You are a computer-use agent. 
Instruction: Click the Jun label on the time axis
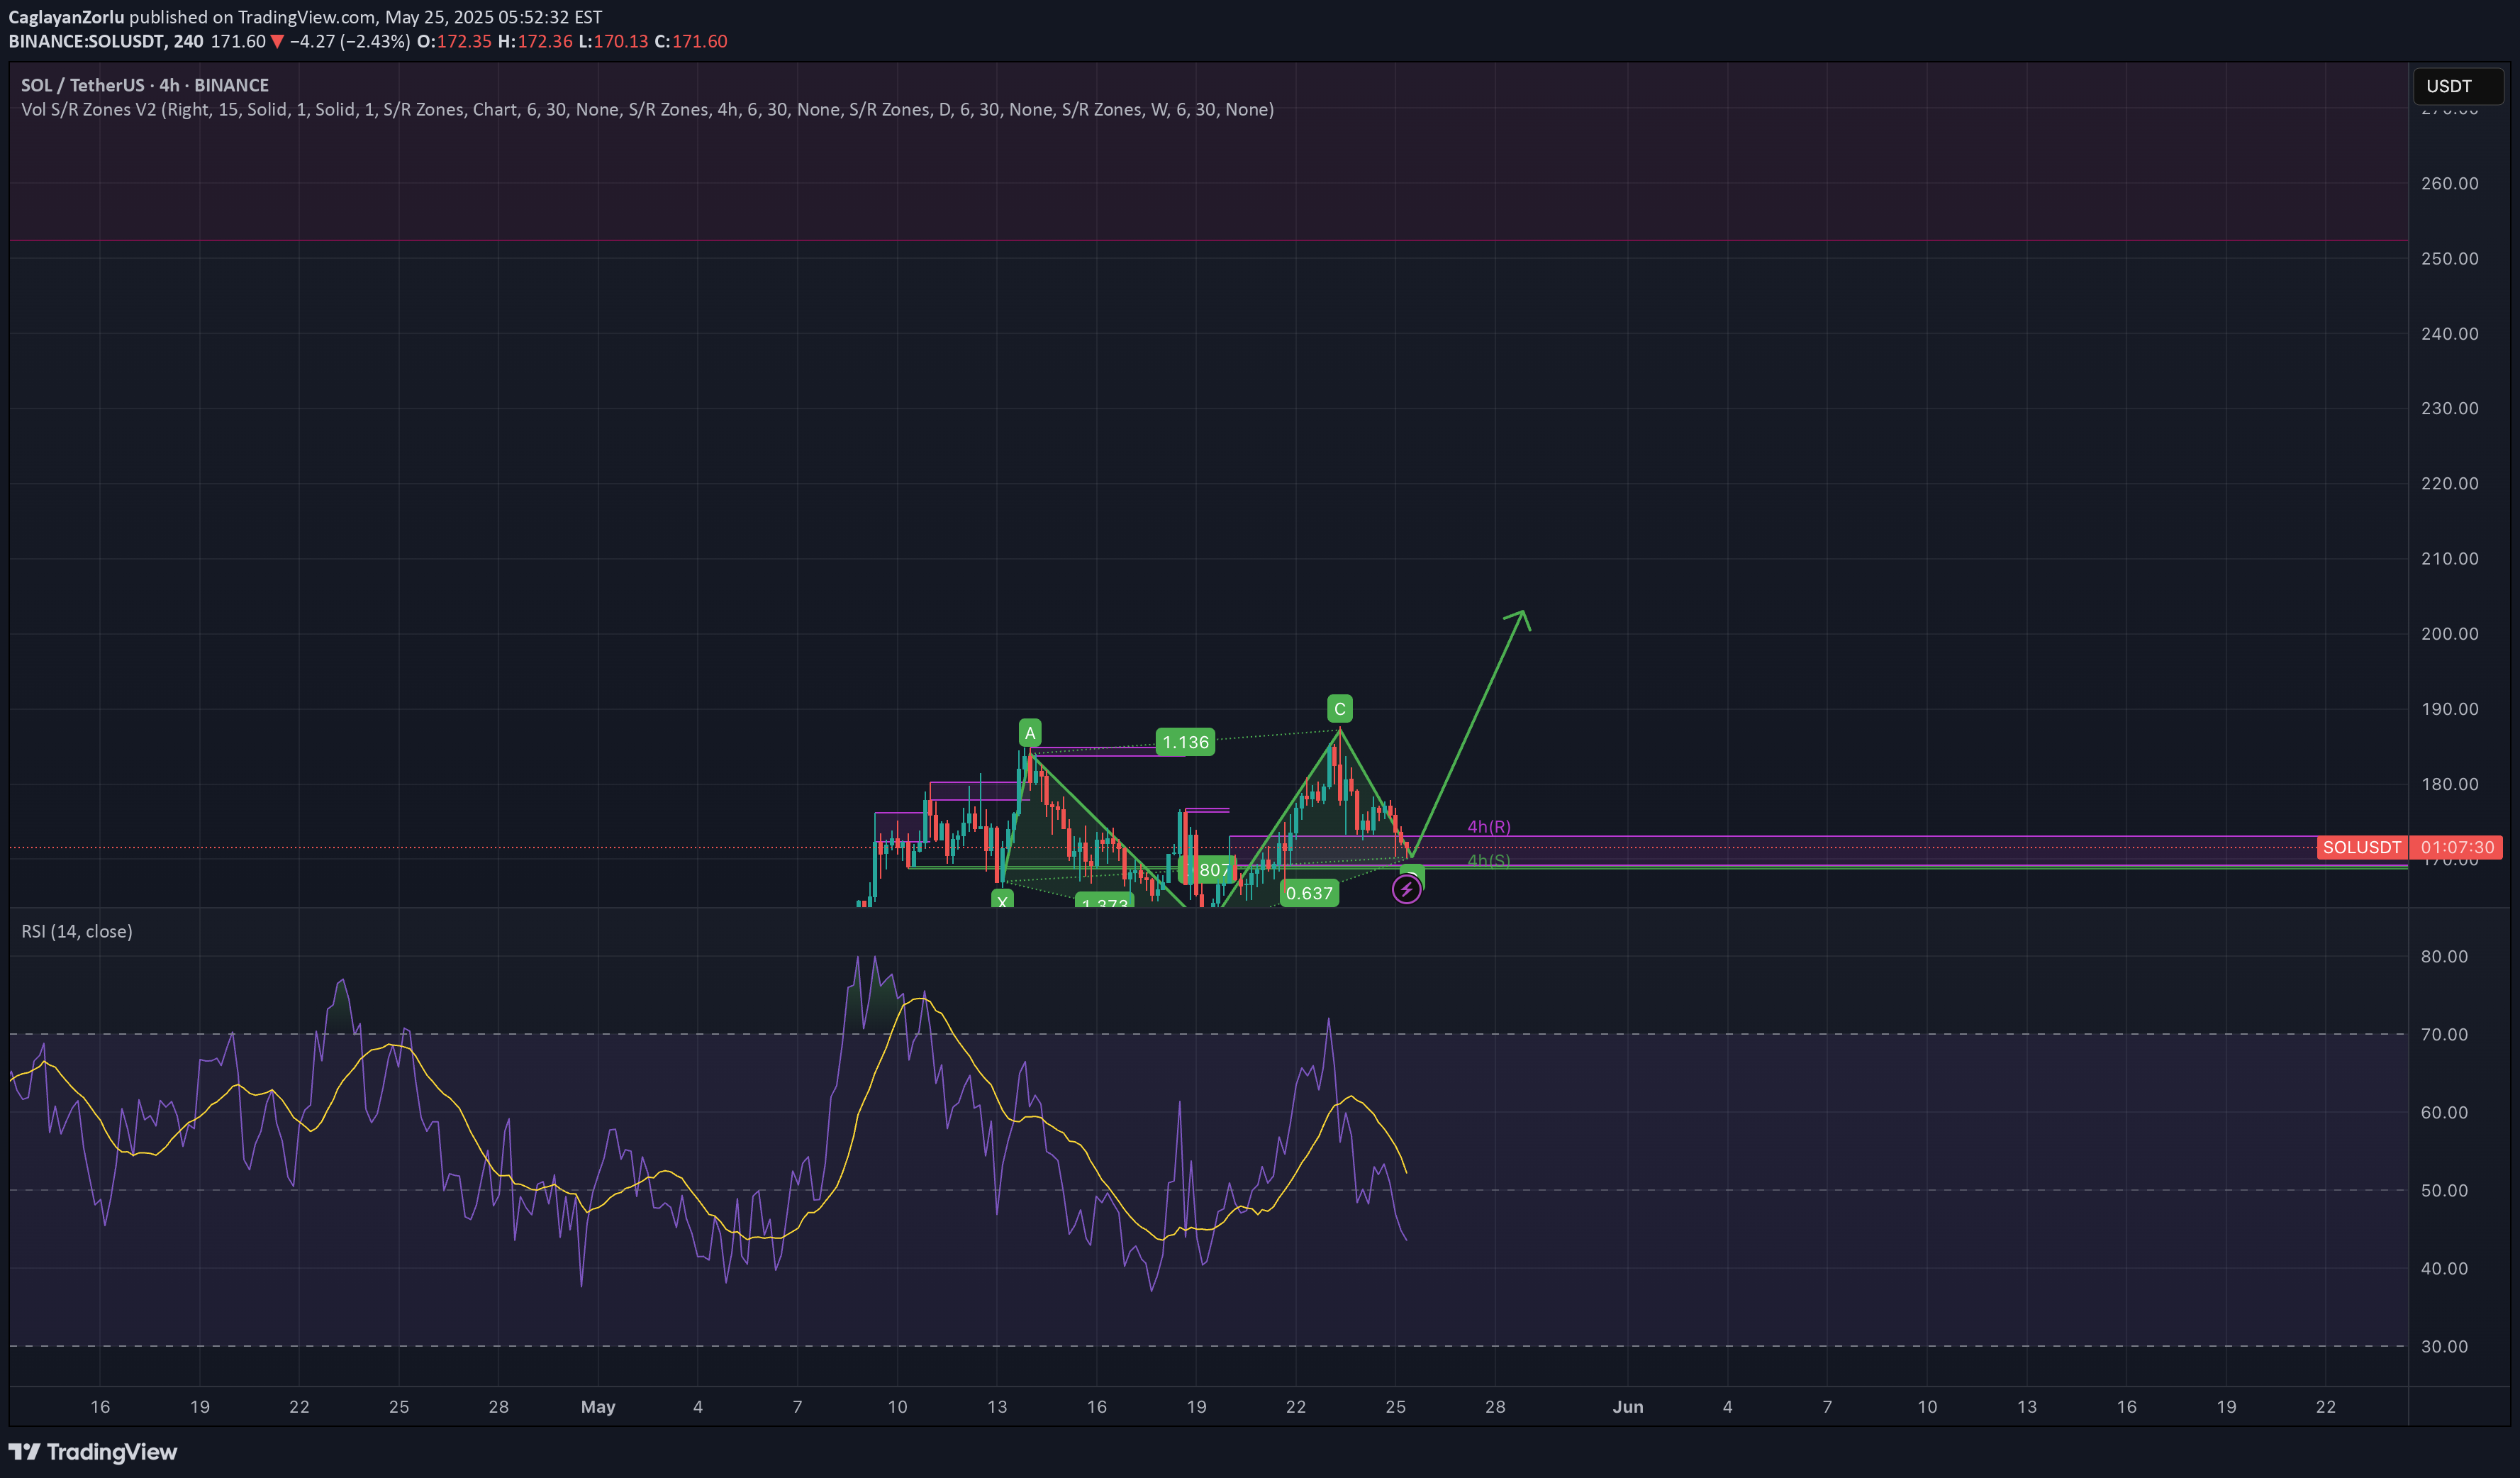[x=1628, y=1407]
